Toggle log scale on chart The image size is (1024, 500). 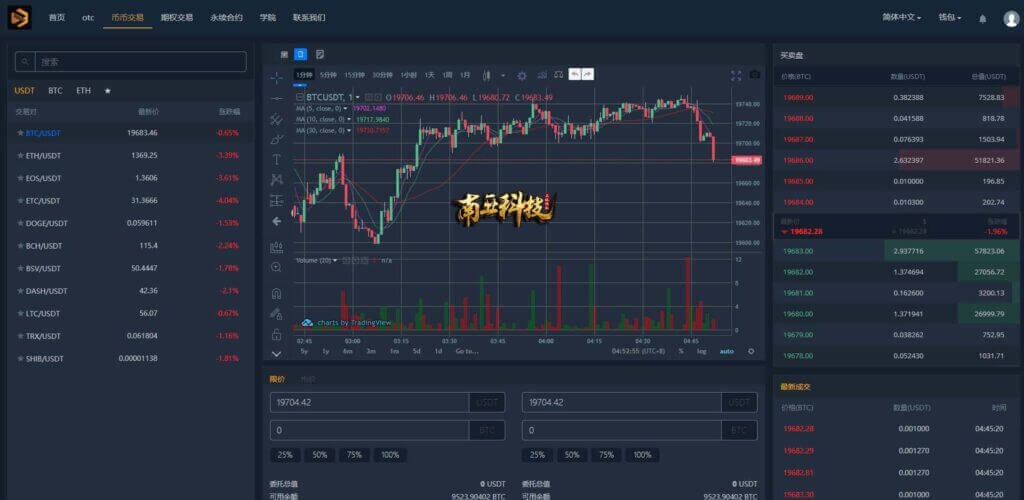(x=701, y=351)
